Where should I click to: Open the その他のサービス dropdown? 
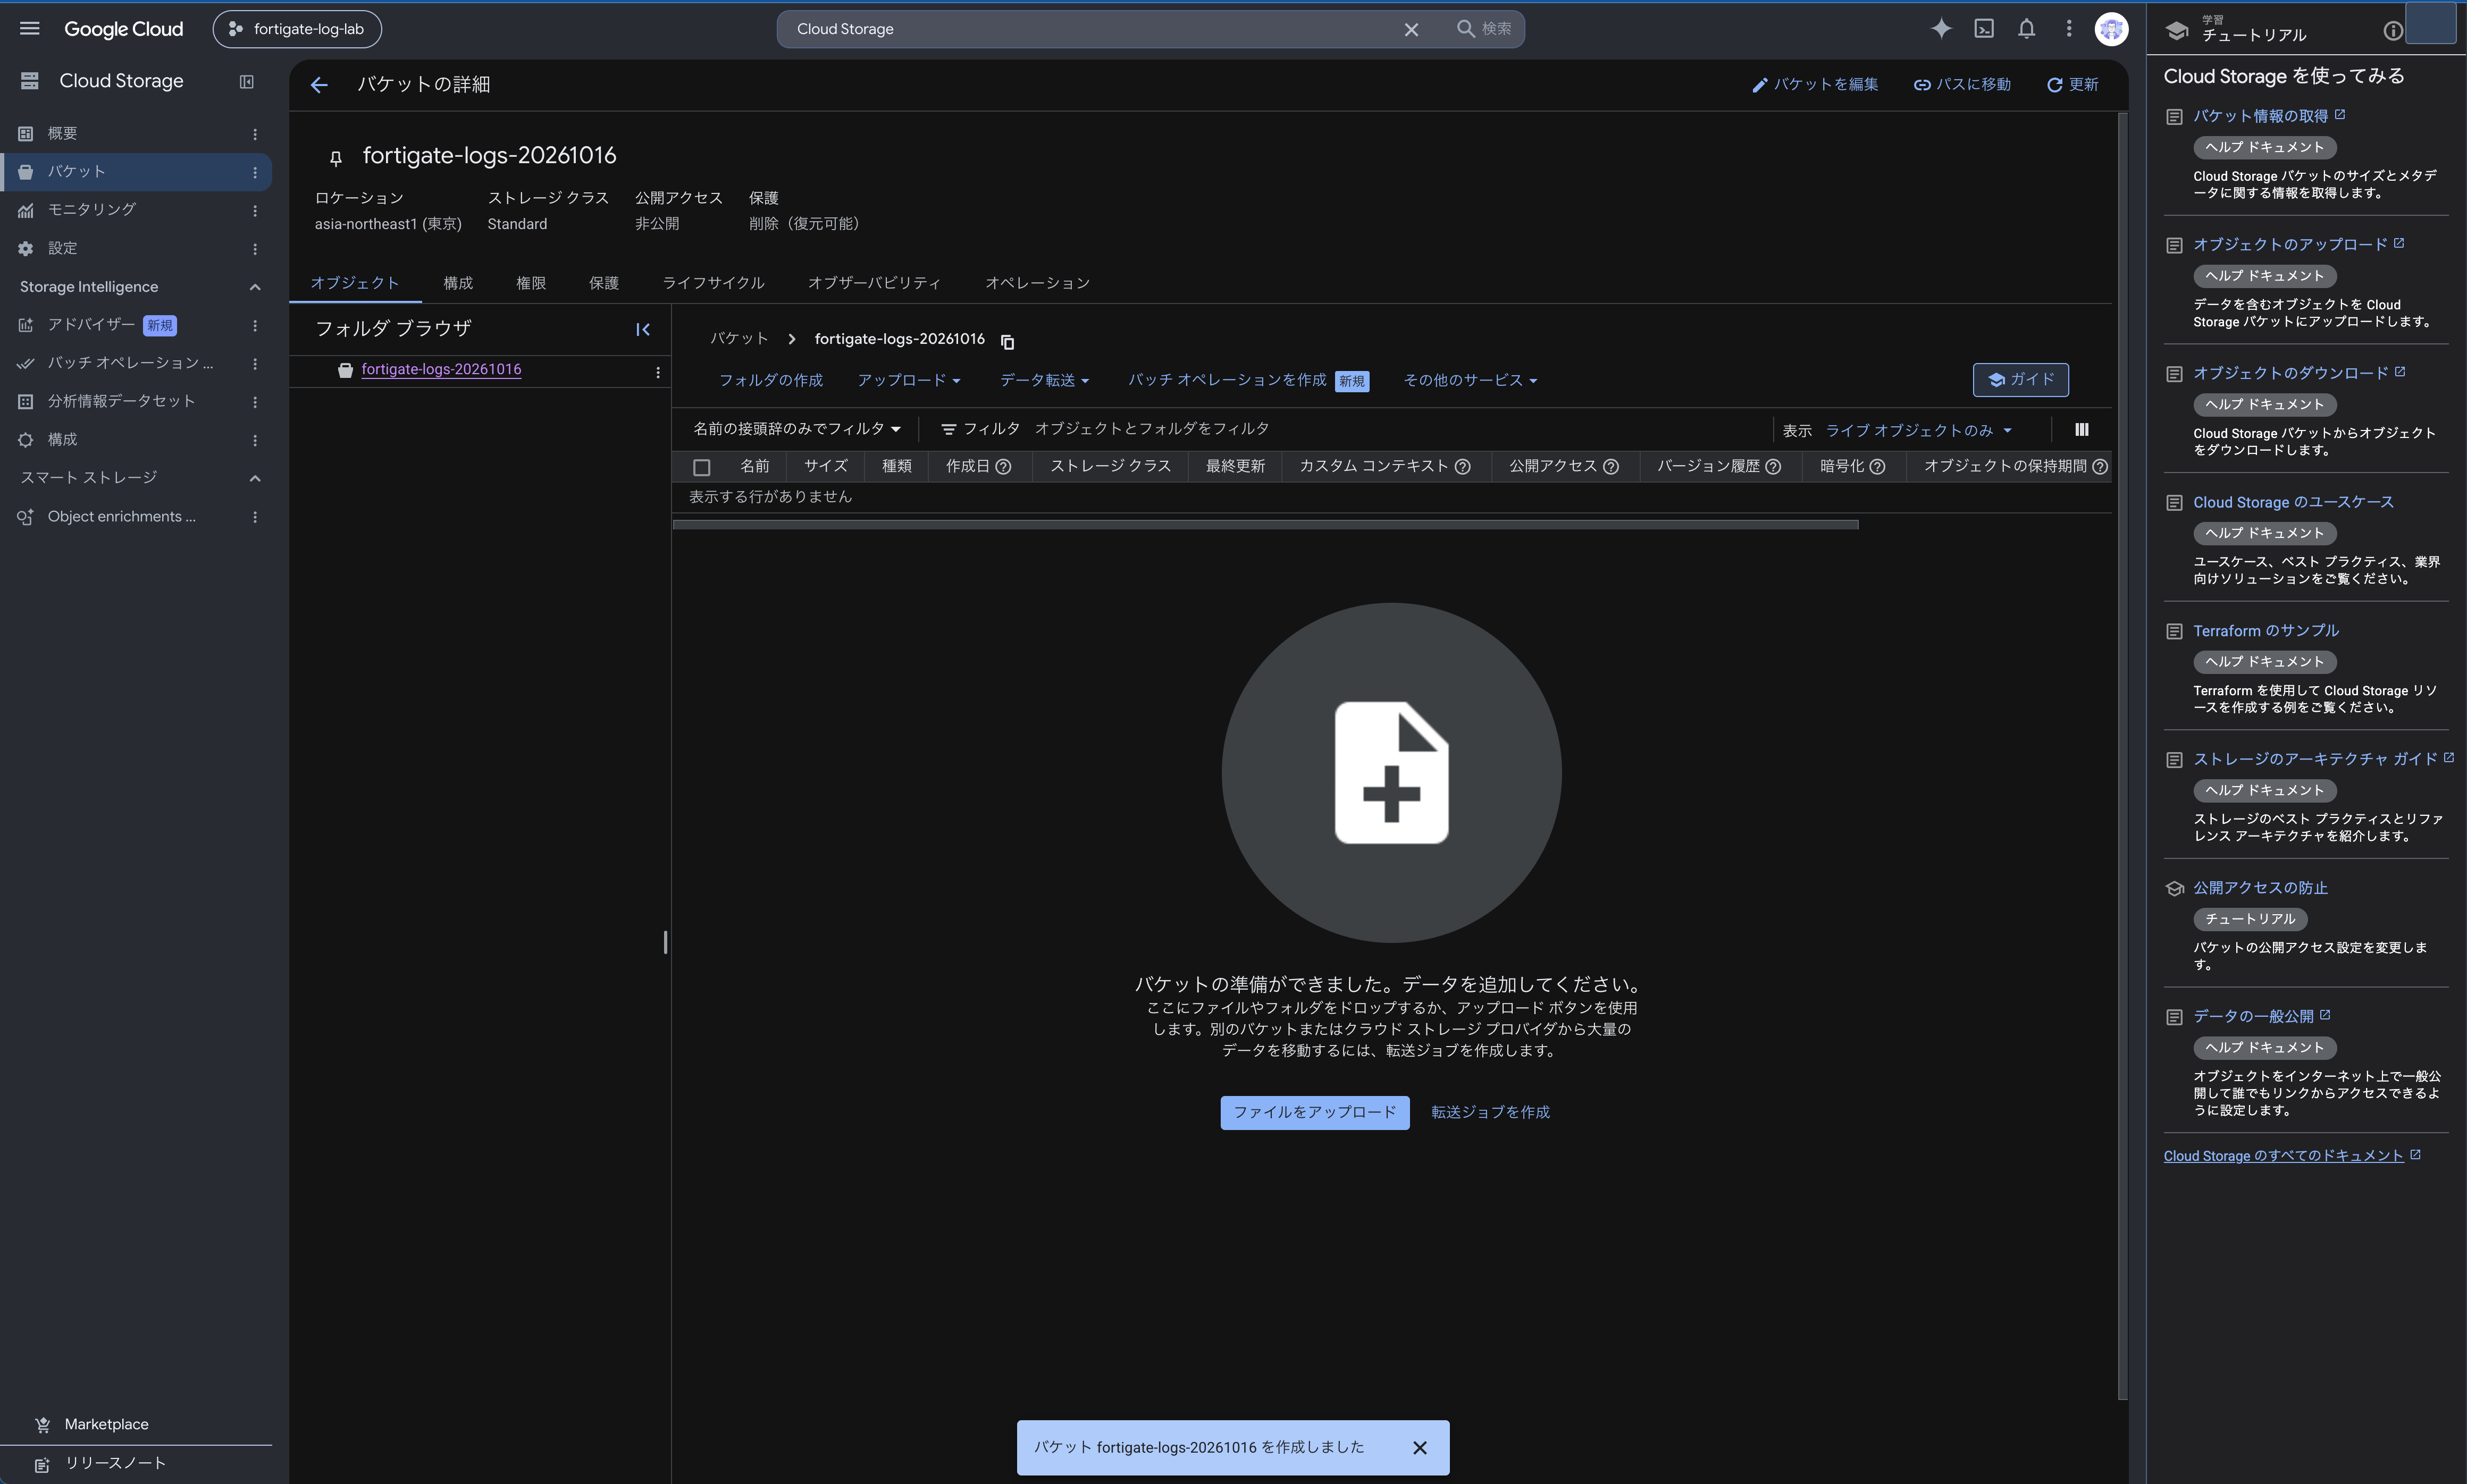[1470, 380]
